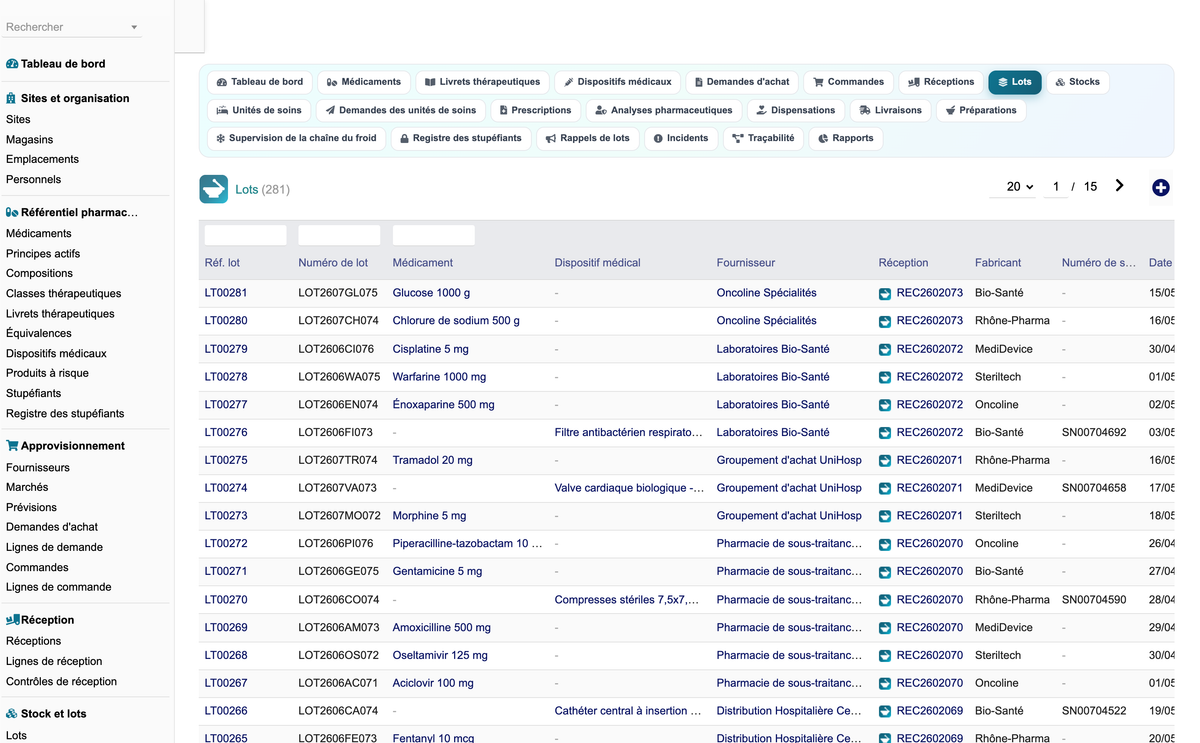Open medication Cisplatine 5 mg

point(431,349)
